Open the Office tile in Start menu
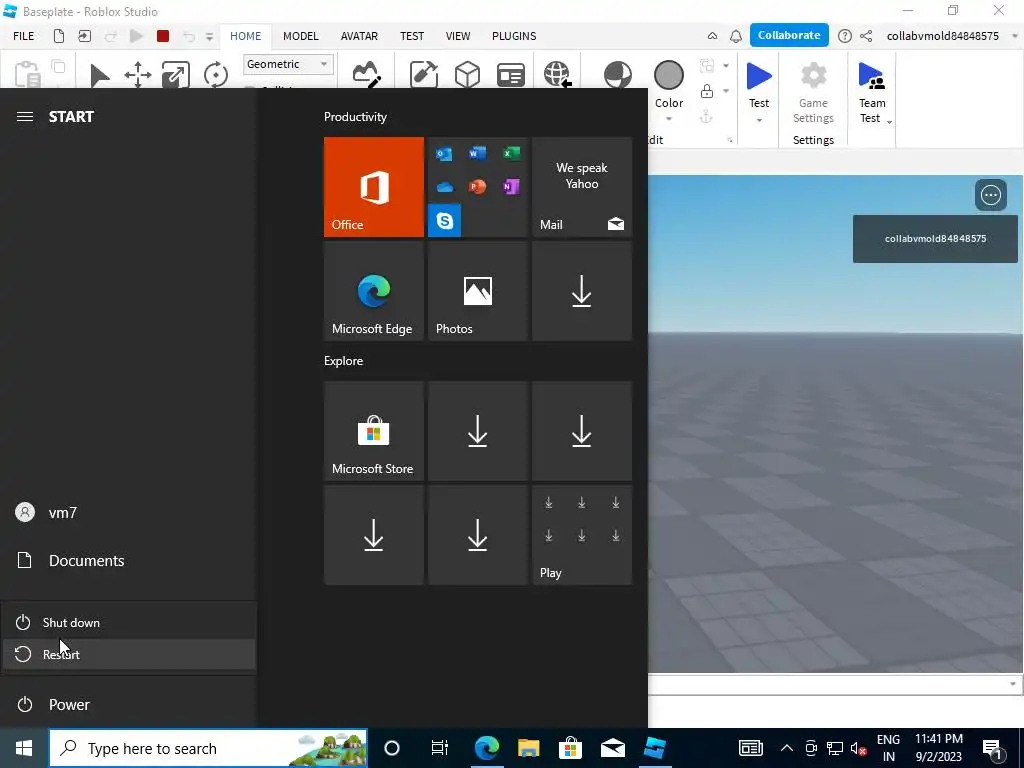The image size is (1024, 768). point(374,187)
